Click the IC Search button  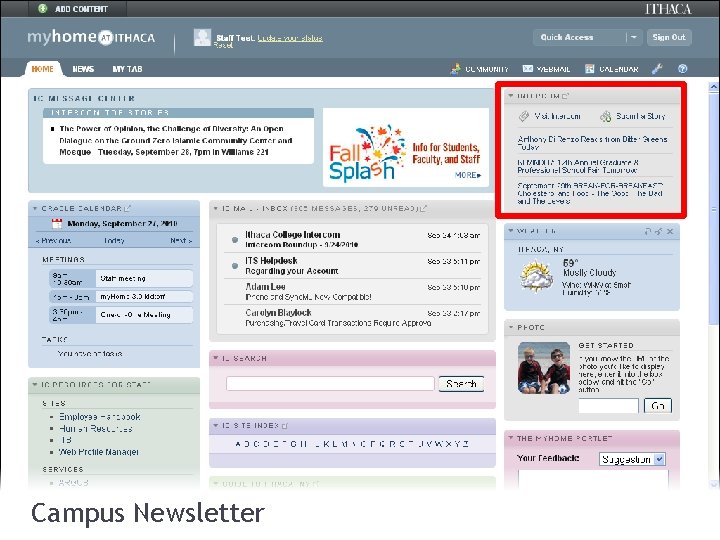461,384
